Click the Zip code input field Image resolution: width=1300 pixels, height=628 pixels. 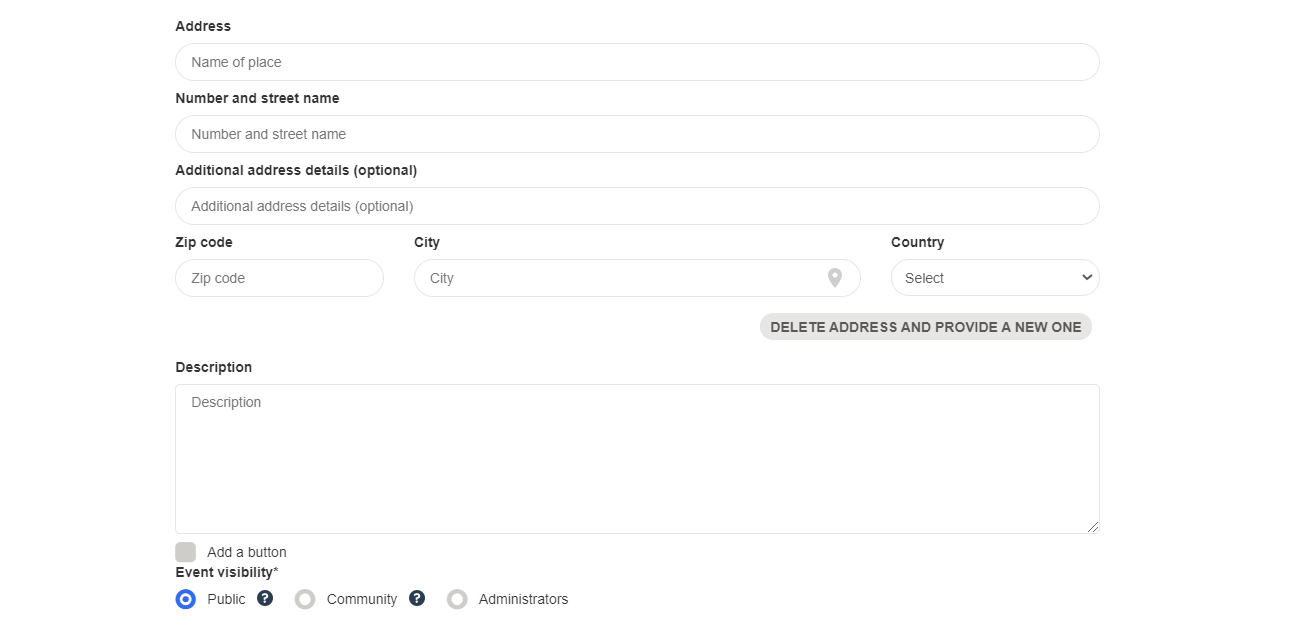point(279,277)
